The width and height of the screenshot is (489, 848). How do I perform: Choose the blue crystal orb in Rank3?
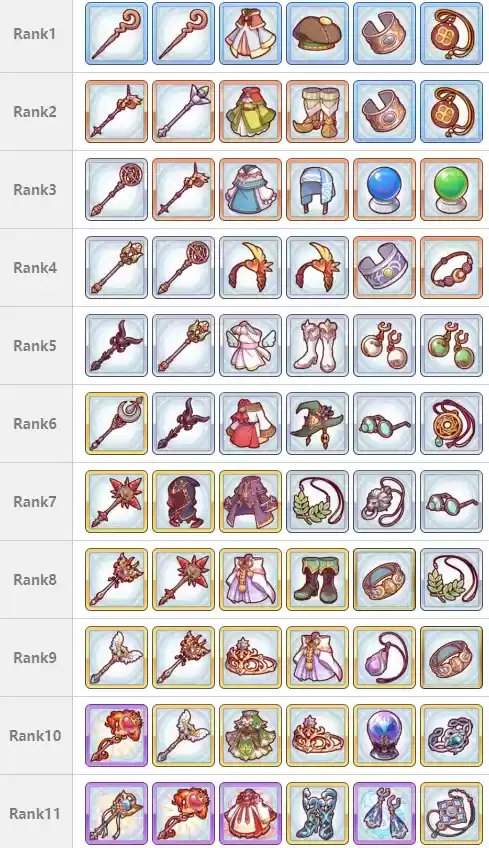coord(384,189)
